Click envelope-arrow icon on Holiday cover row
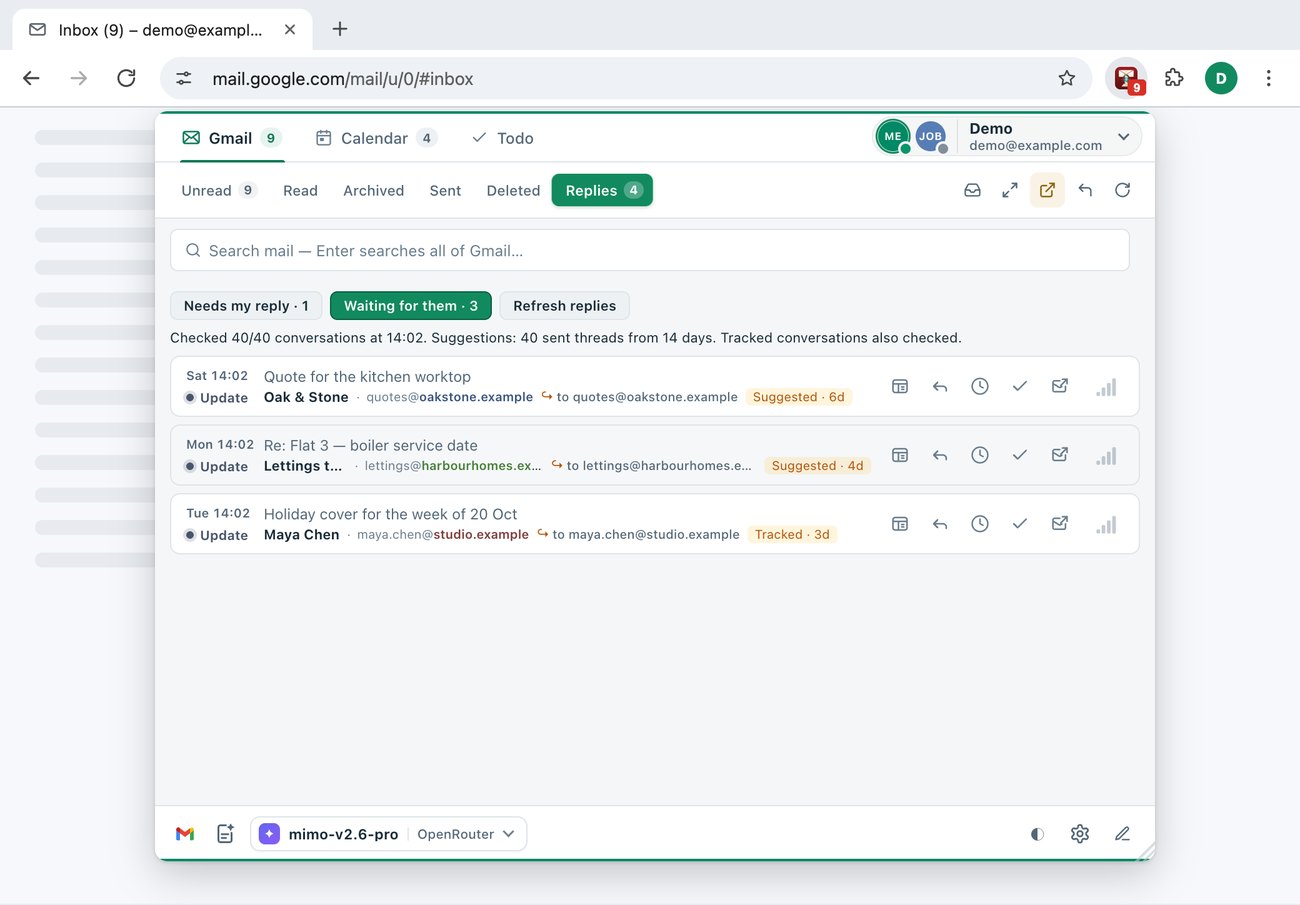 pos(1060,524)
